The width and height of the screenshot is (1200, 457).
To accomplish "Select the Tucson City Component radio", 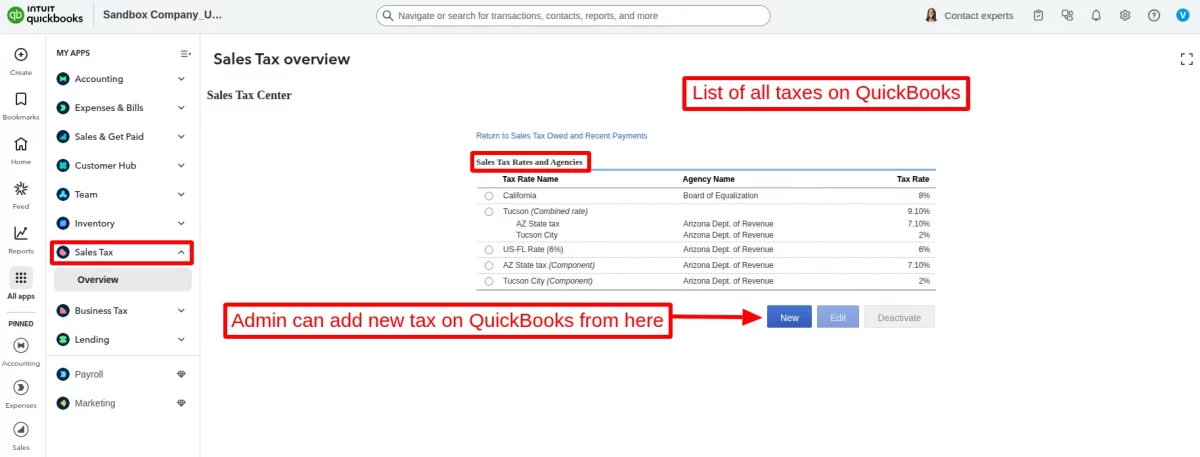I will [x=489, y=282].
